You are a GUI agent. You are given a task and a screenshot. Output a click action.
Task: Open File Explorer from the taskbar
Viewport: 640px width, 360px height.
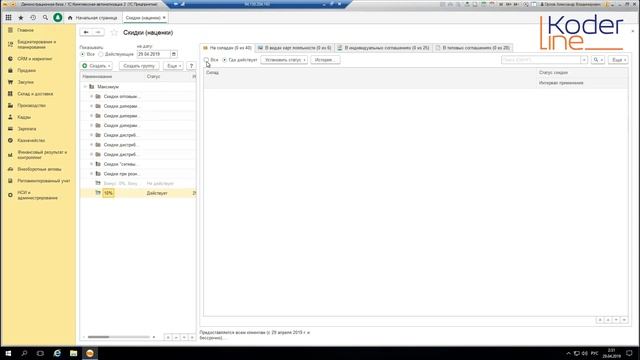pos(73,353)
